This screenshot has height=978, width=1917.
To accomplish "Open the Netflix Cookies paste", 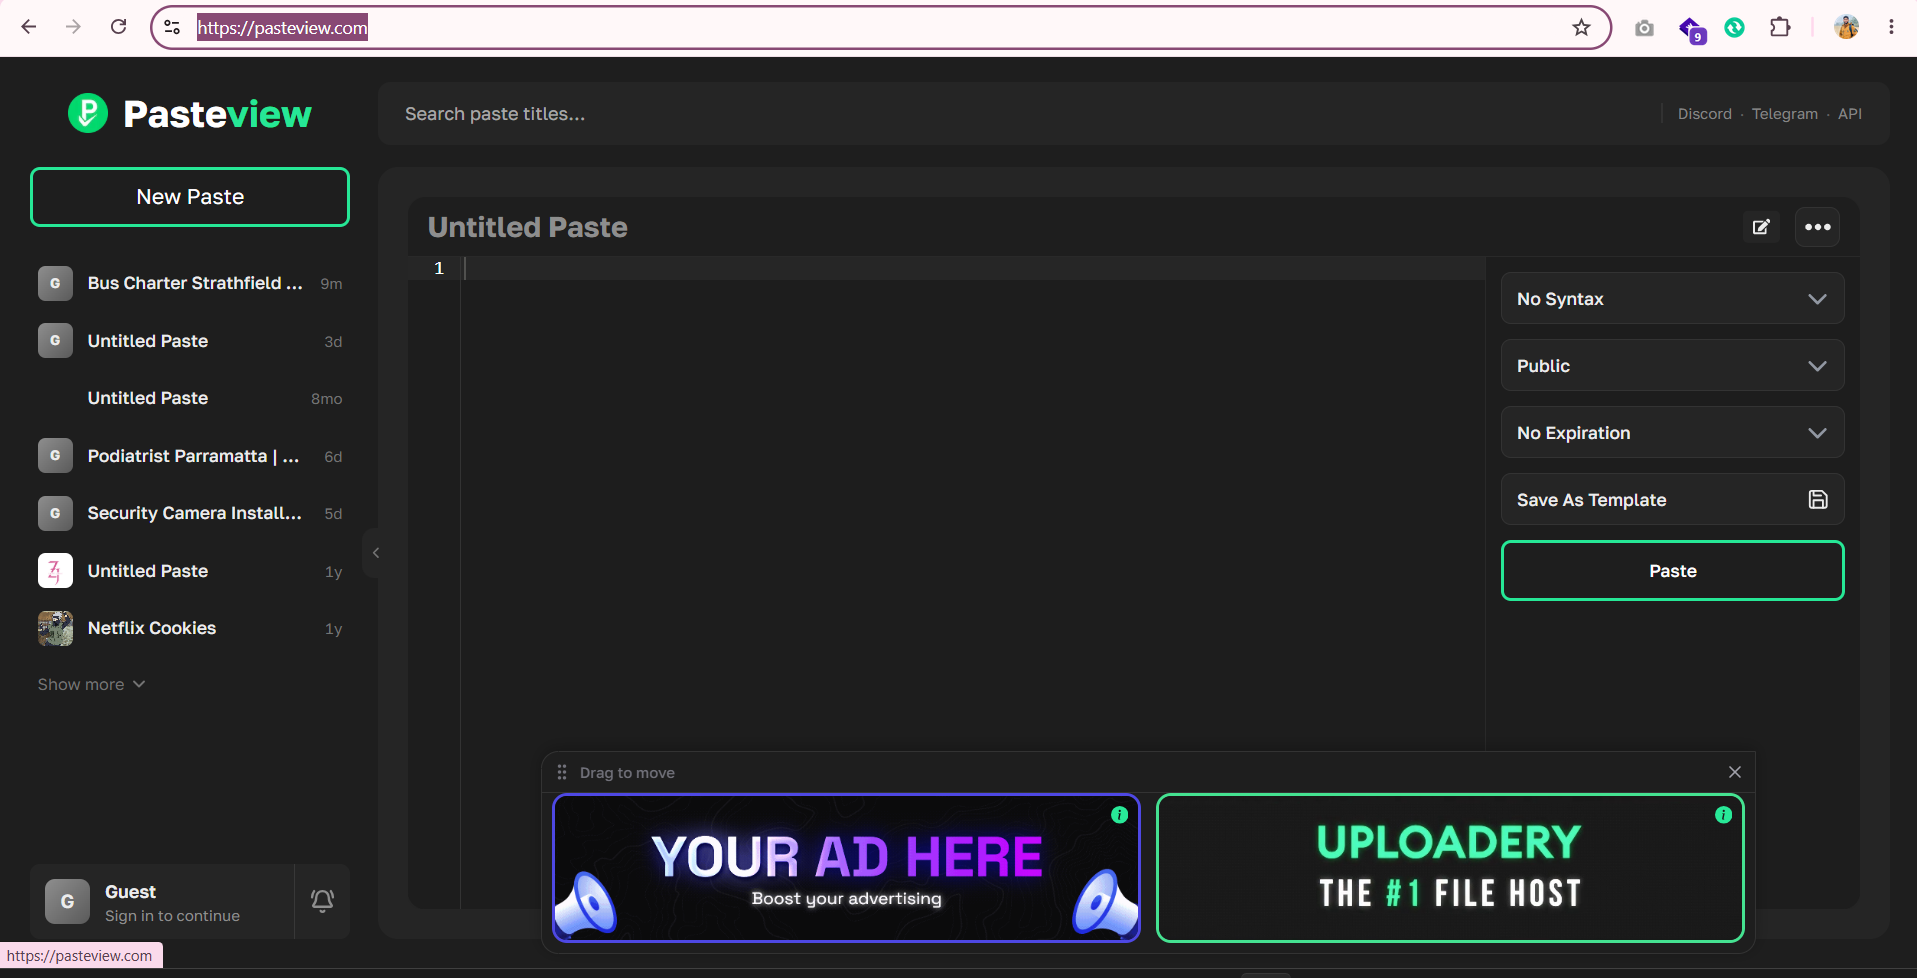I will click(x=190, y=628).
